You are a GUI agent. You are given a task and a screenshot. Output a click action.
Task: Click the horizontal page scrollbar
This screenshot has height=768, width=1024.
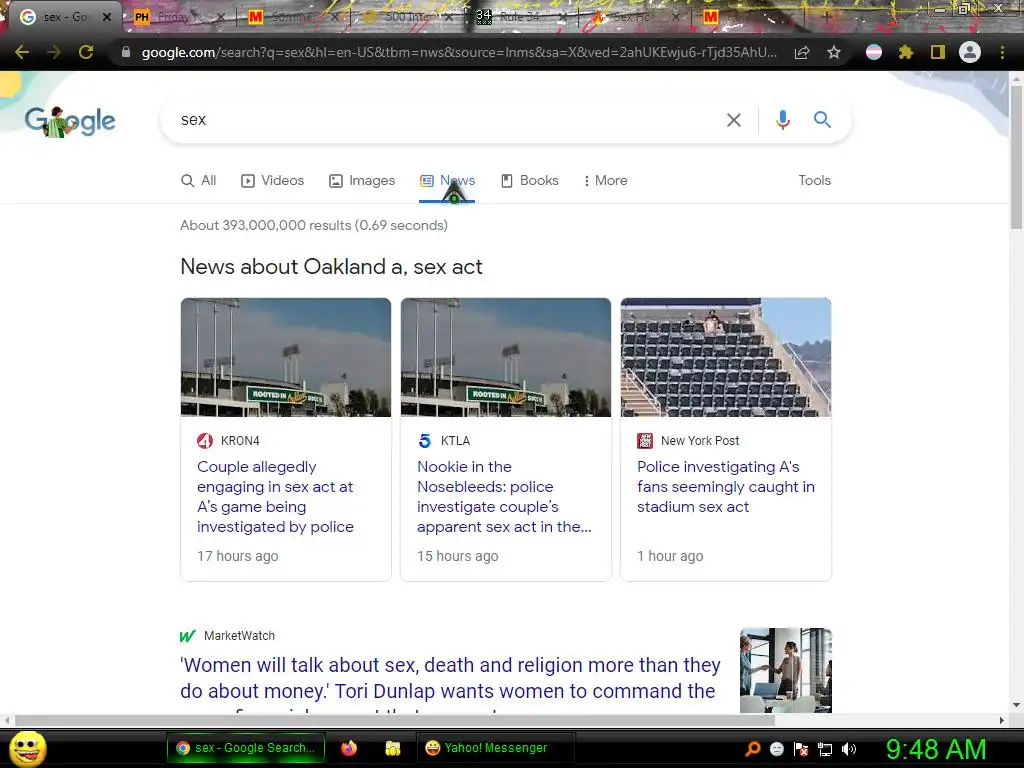[x=394, y=720]
